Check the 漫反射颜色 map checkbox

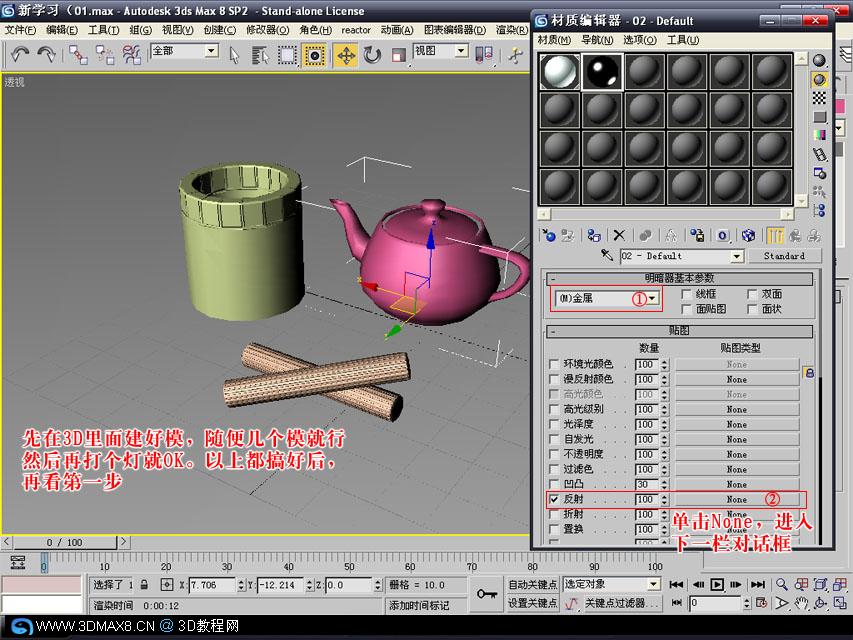tap(554, 379)
